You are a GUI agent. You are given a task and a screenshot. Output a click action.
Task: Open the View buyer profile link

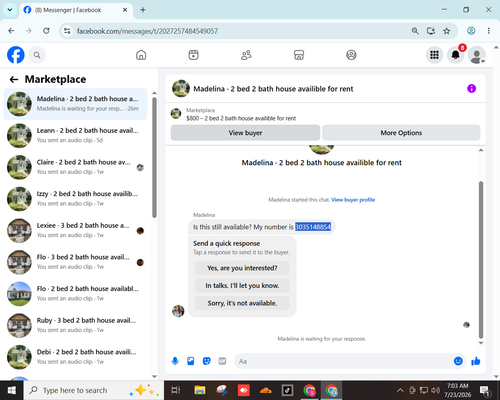pos(353,200)
